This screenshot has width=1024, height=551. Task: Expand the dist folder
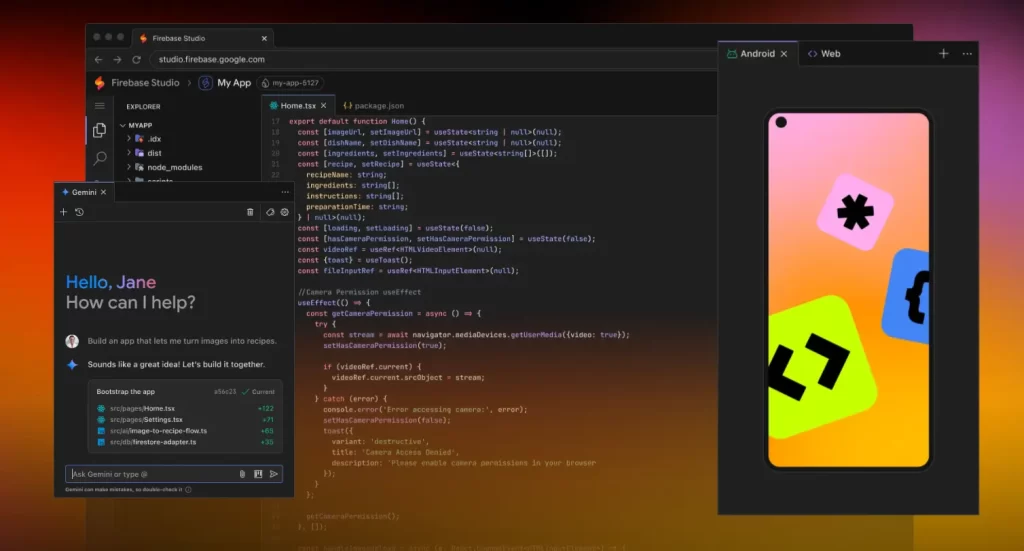coord(129,153)
